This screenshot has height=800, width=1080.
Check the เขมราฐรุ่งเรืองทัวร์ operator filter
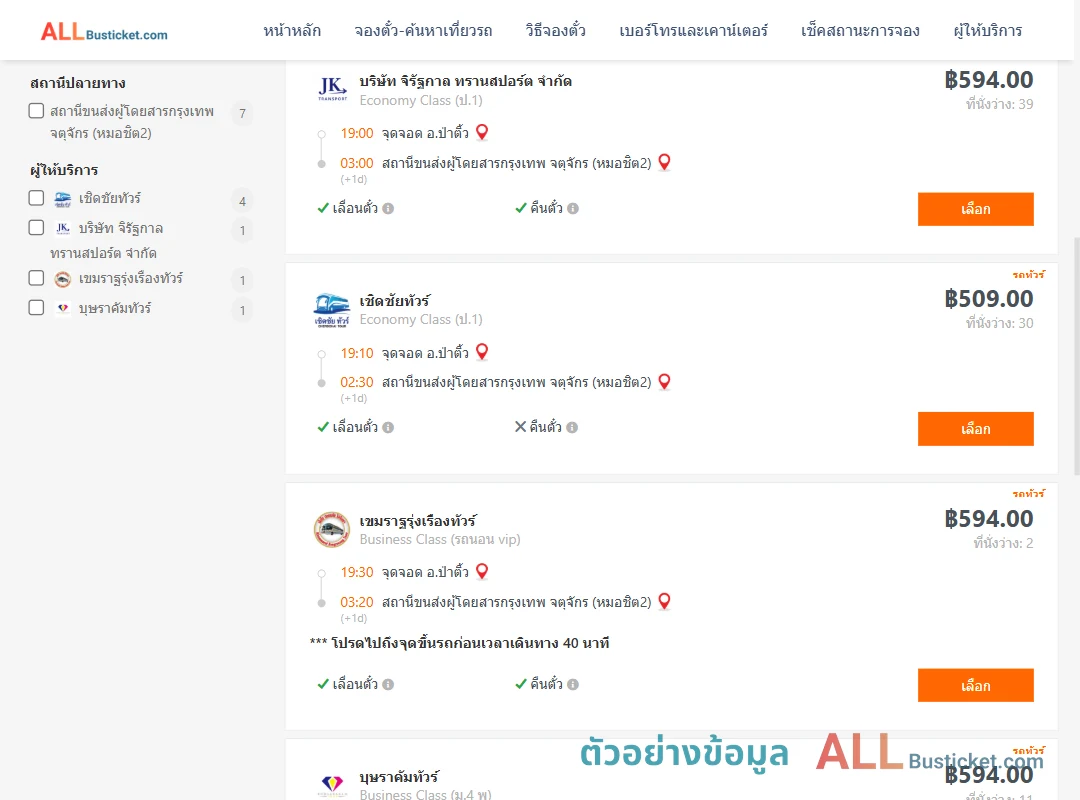(37, 278)
